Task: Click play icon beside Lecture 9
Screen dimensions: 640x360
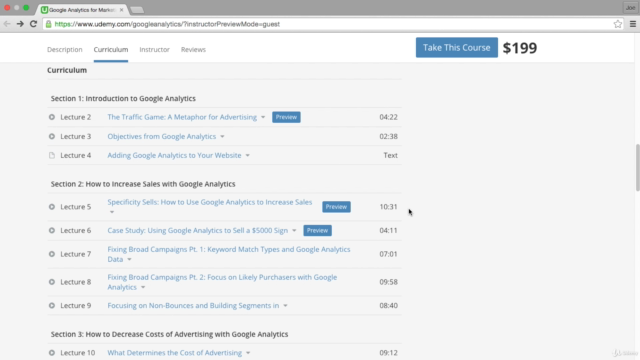Action: (x=52, y=306)
